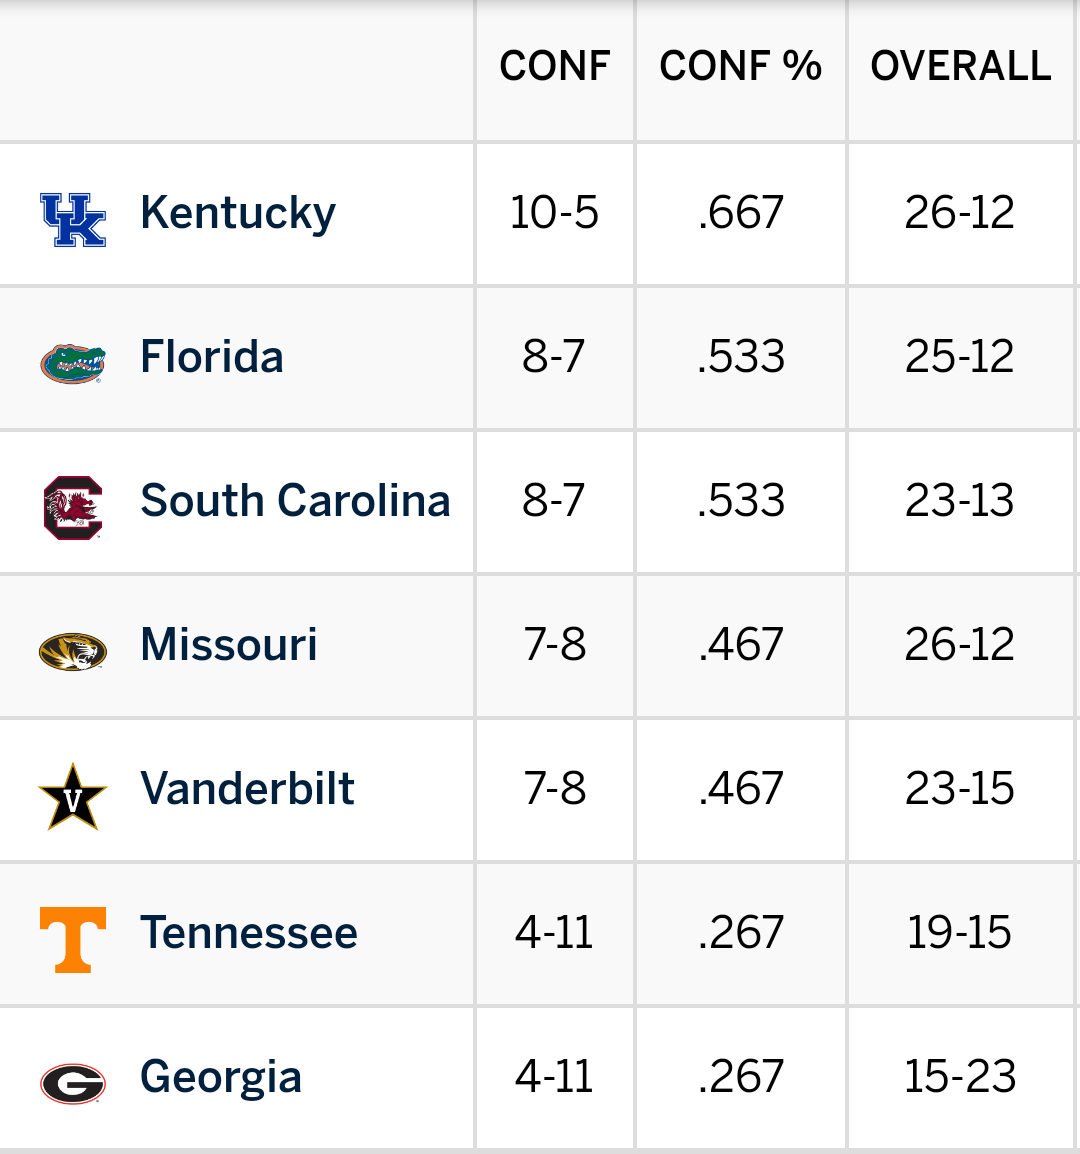Viewport: 1080px width, 1154px height.
Task: Click the Florida Gators logo
Action: (73, 363)
